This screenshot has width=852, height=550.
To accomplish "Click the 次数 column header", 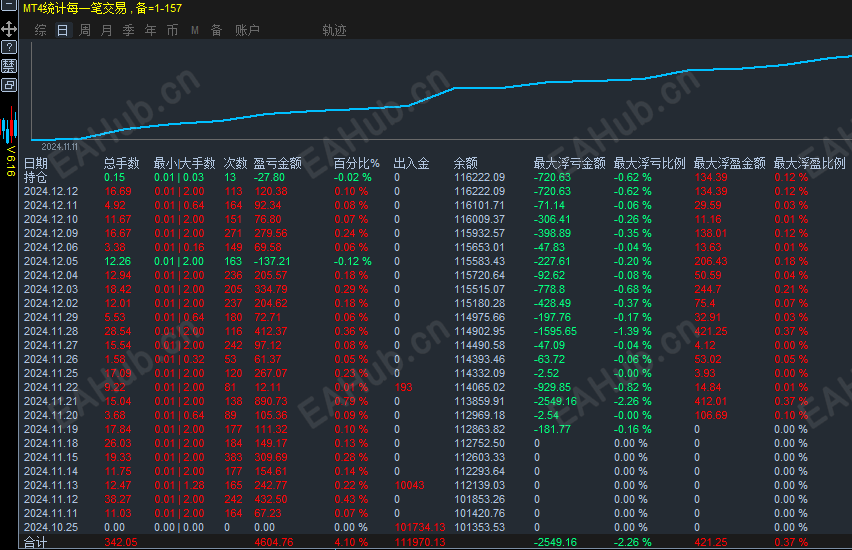I will (235, 163).
